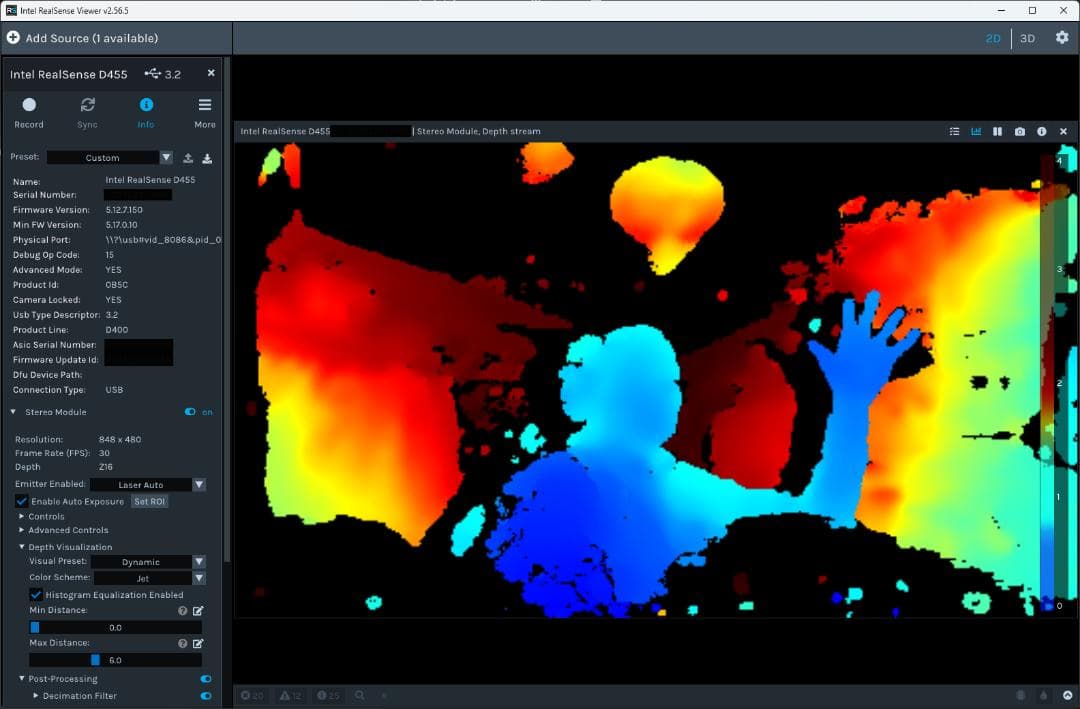Image resolution: width=1080 pixels, height=709 pixels.
Task: Switch to the 3D view tab
Action: 1027,38
